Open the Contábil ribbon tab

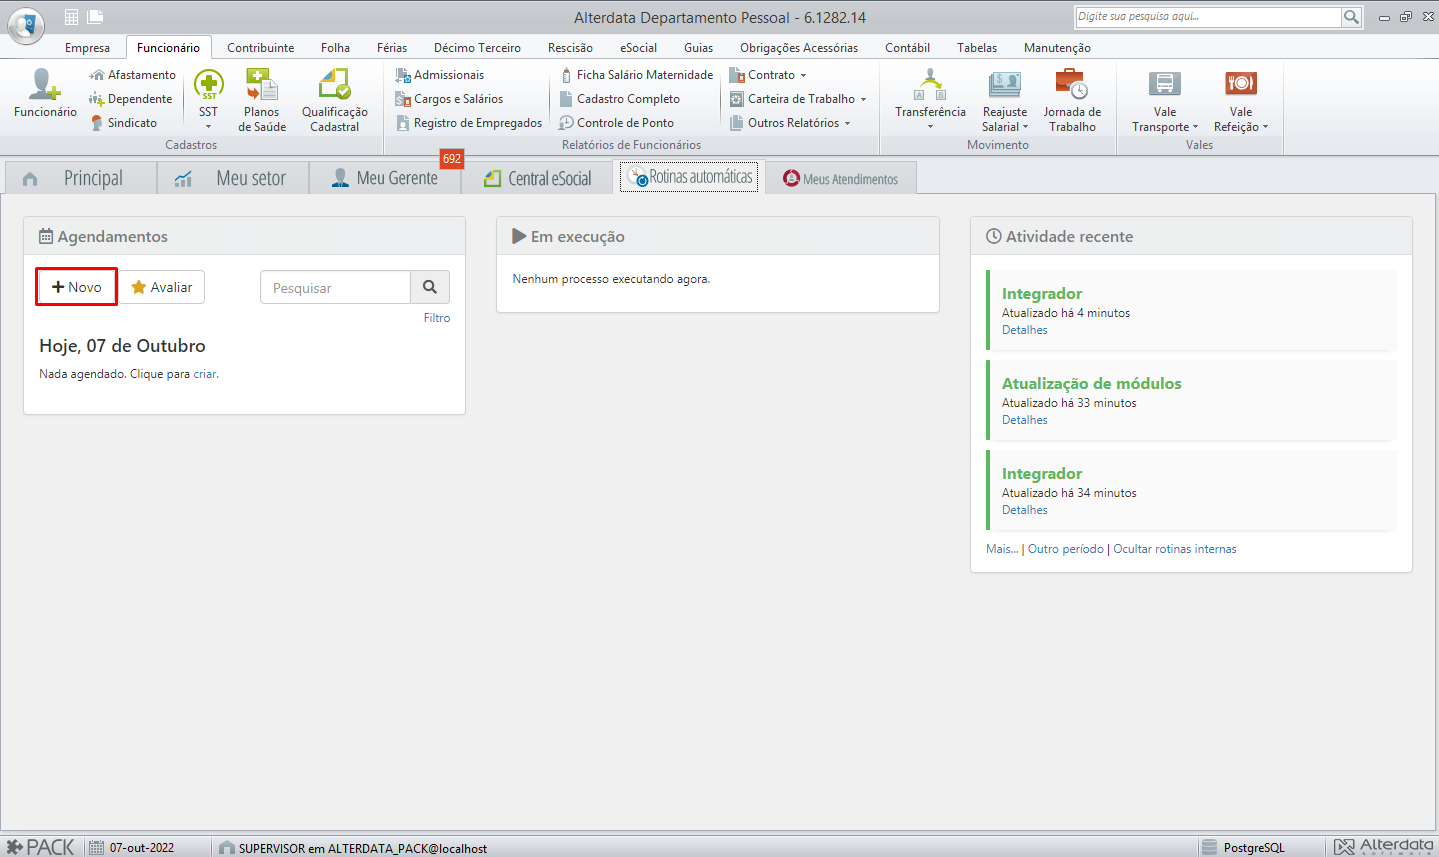pos(907,48)
